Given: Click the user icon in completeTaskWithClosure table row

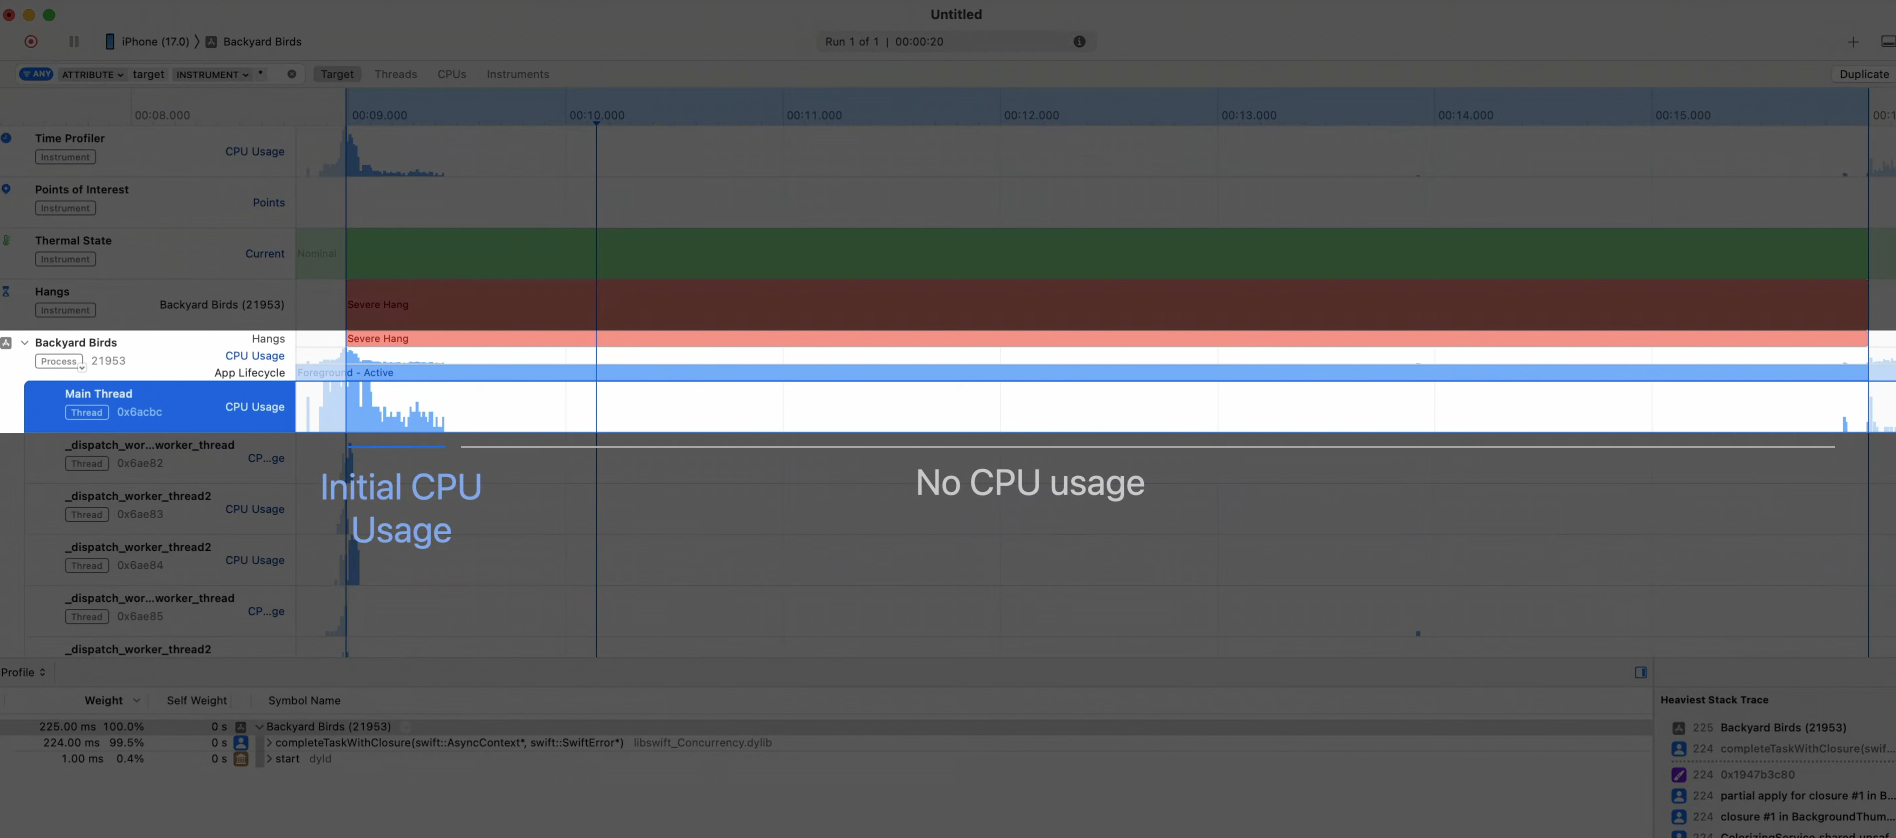Looking at the screenshot, I should 241,743.
